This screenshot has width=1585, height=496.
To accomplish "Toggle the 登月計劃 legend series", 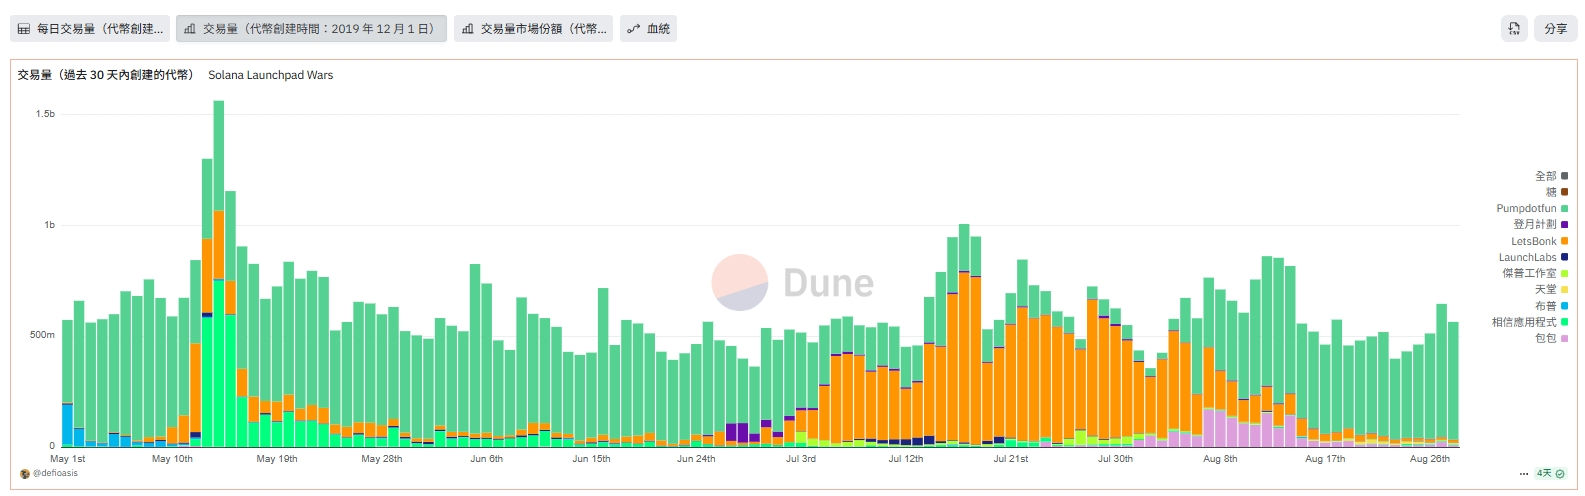I will 1540,224.
